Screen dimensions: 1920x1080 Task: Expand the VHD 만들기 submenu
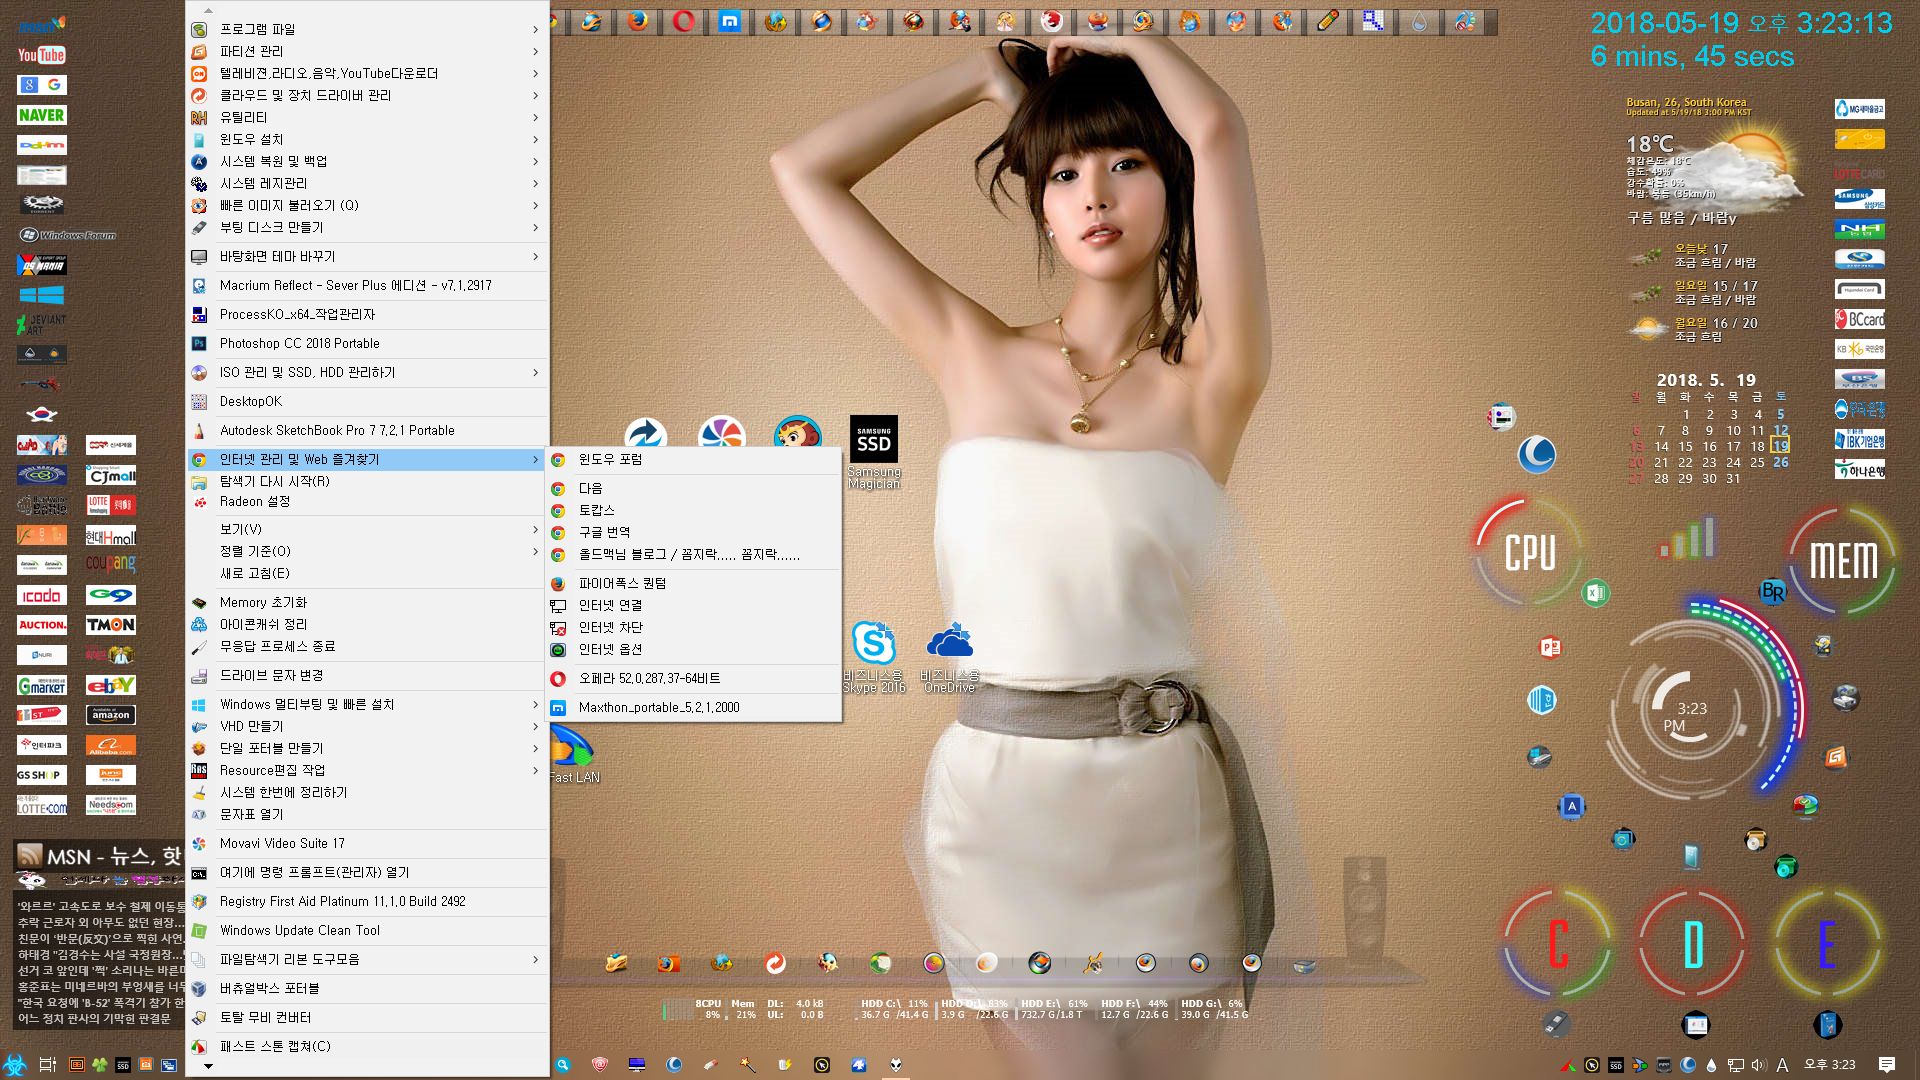[x=367, y=726]
